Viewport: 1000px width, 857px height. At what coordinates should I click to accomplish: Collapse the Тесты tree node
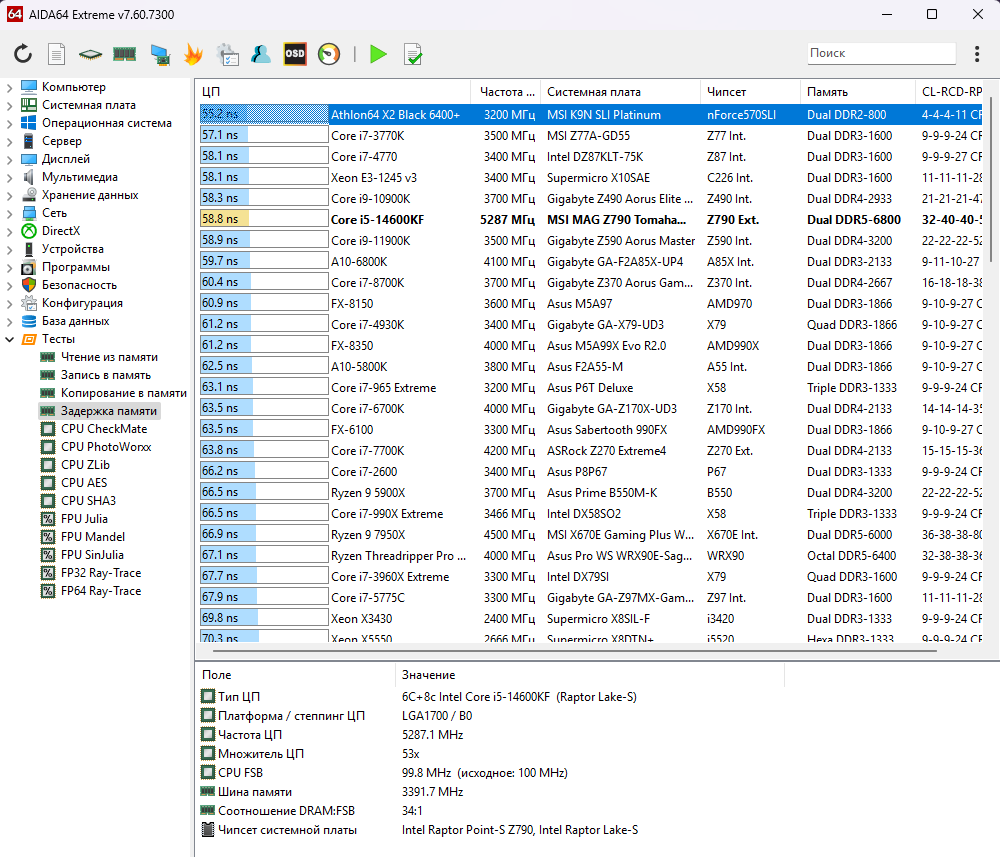9,339
